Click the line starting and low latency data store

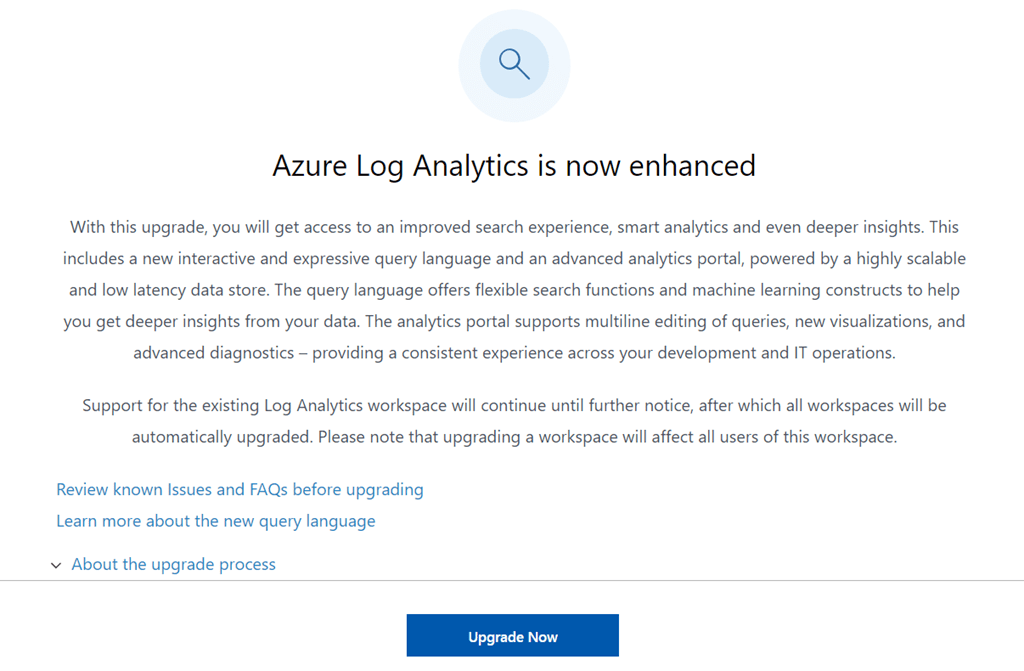(514, 290)
